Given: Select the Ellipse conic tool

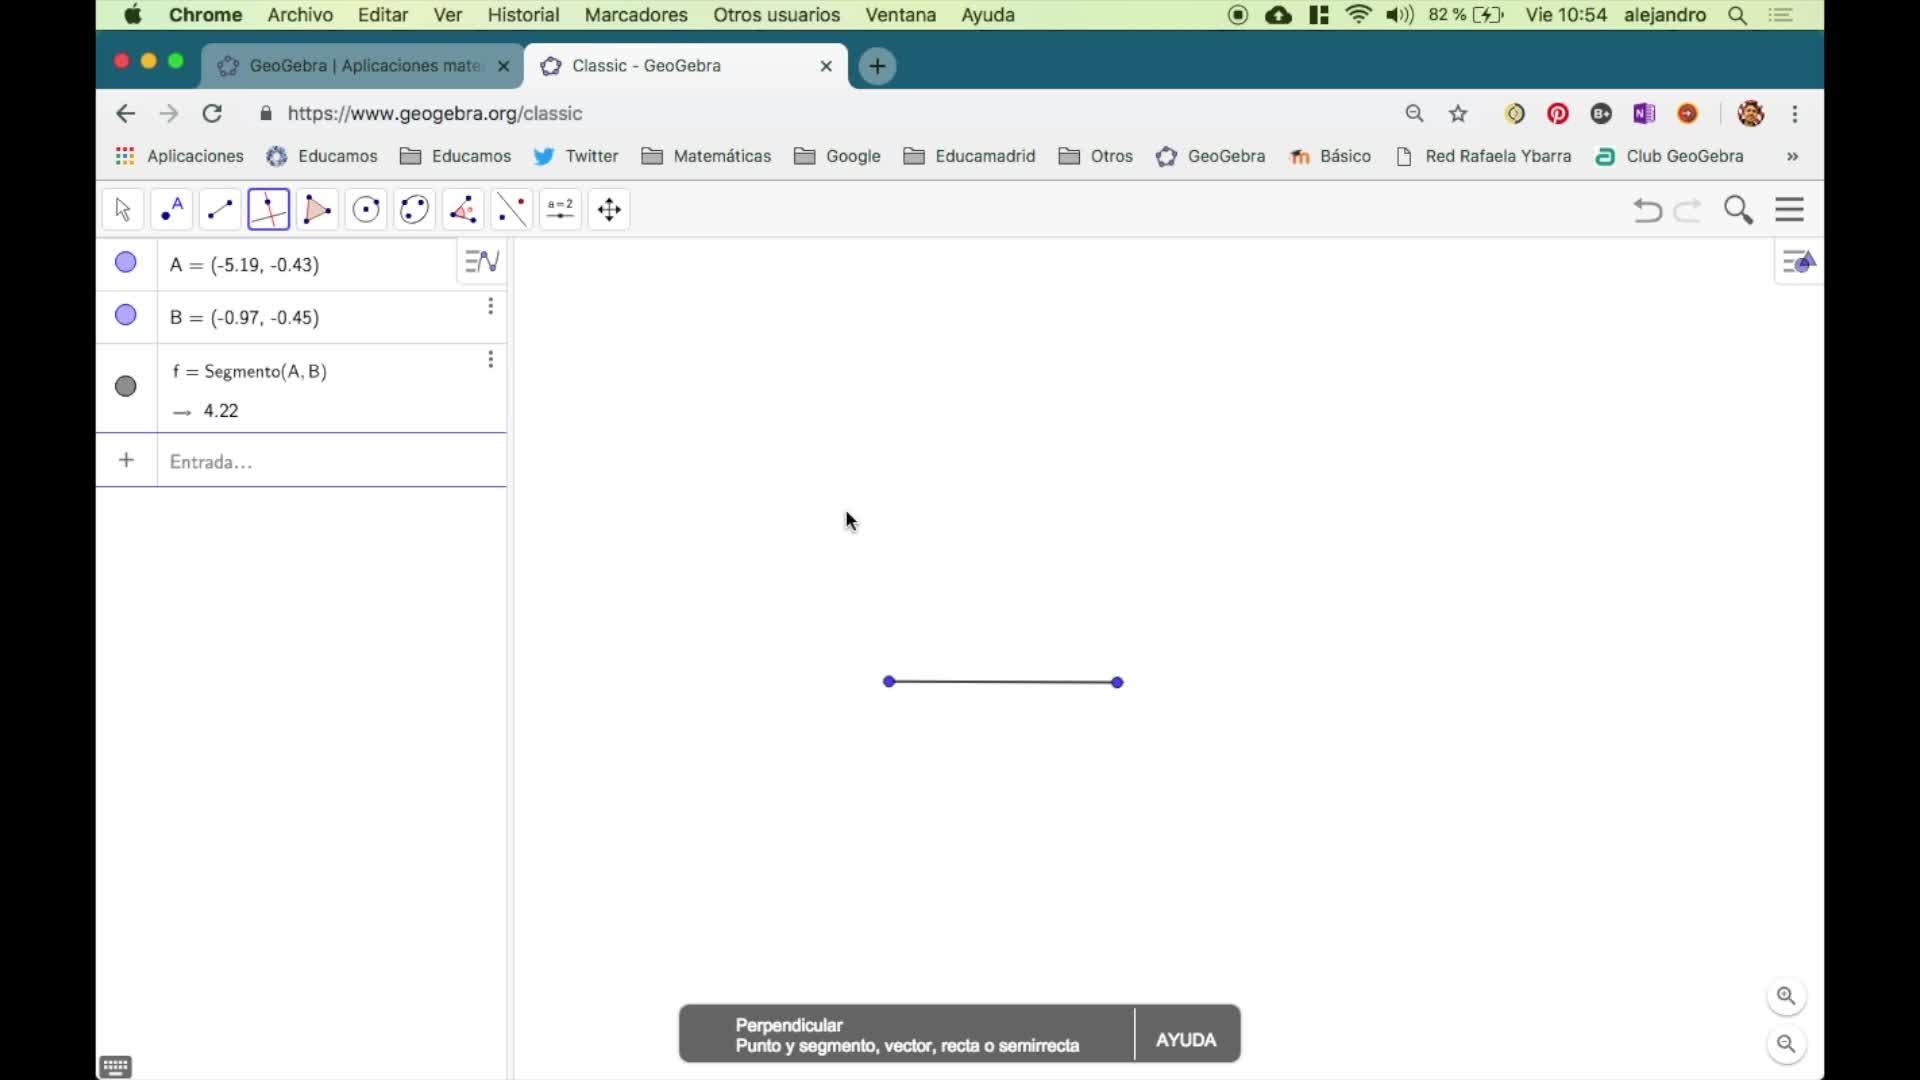Looking at the screenshot, I should click(414, 210).
